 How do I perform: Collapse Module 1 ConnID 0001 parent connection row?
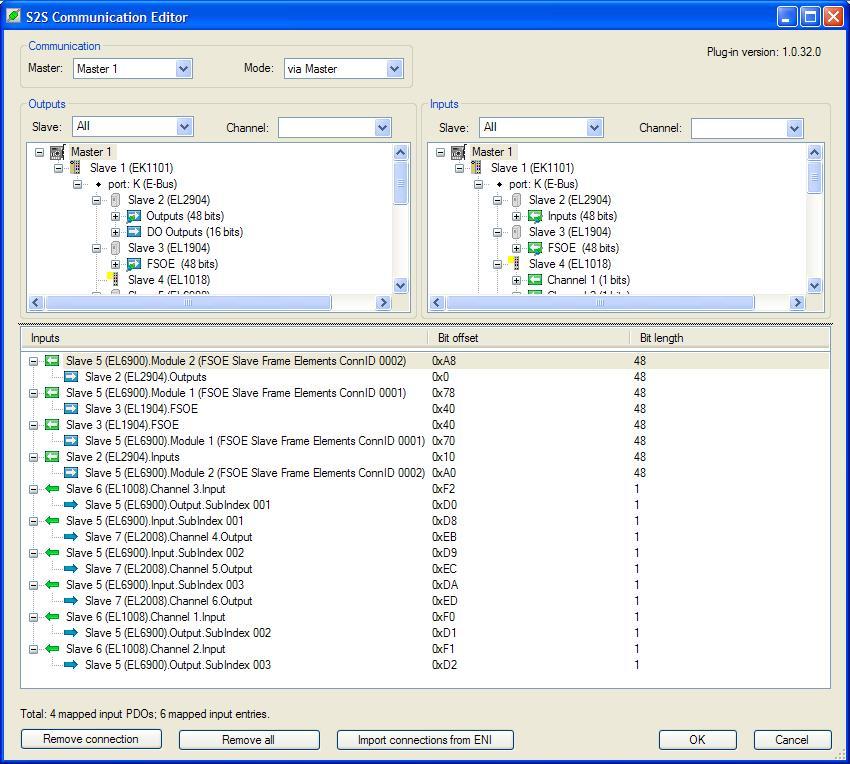pos(34,393)
